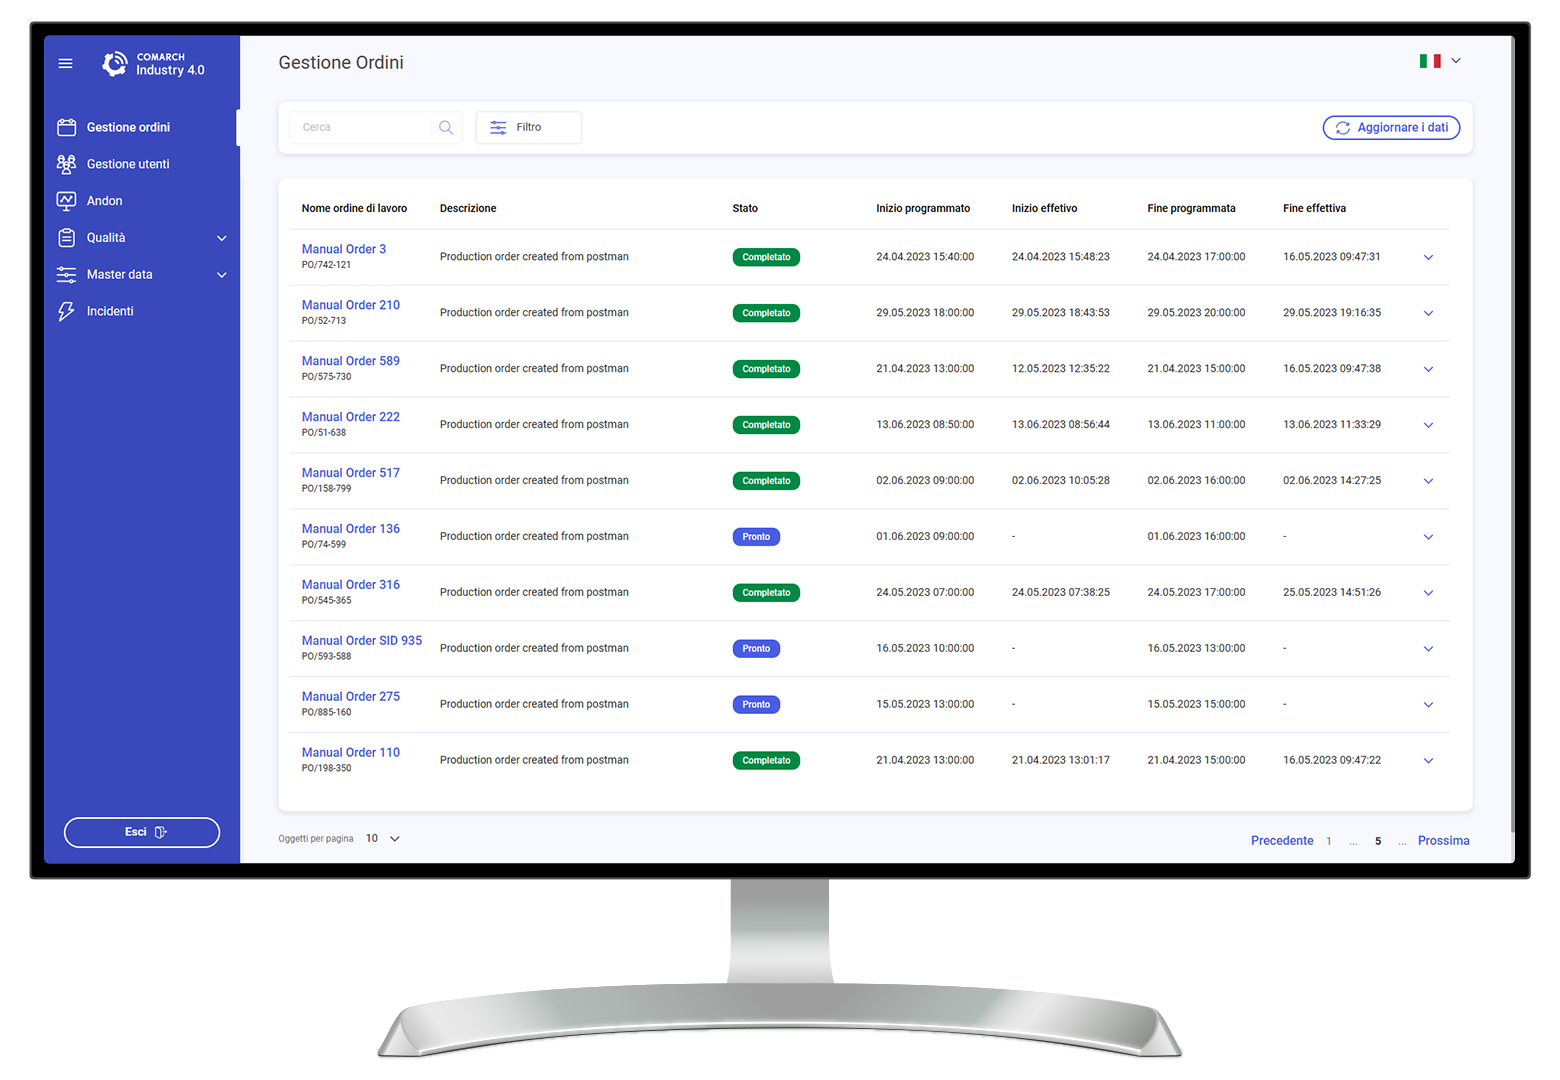Screen dimensions: 1560x1080
Task: Open the Manual Order 110 link
Action: 351,753
